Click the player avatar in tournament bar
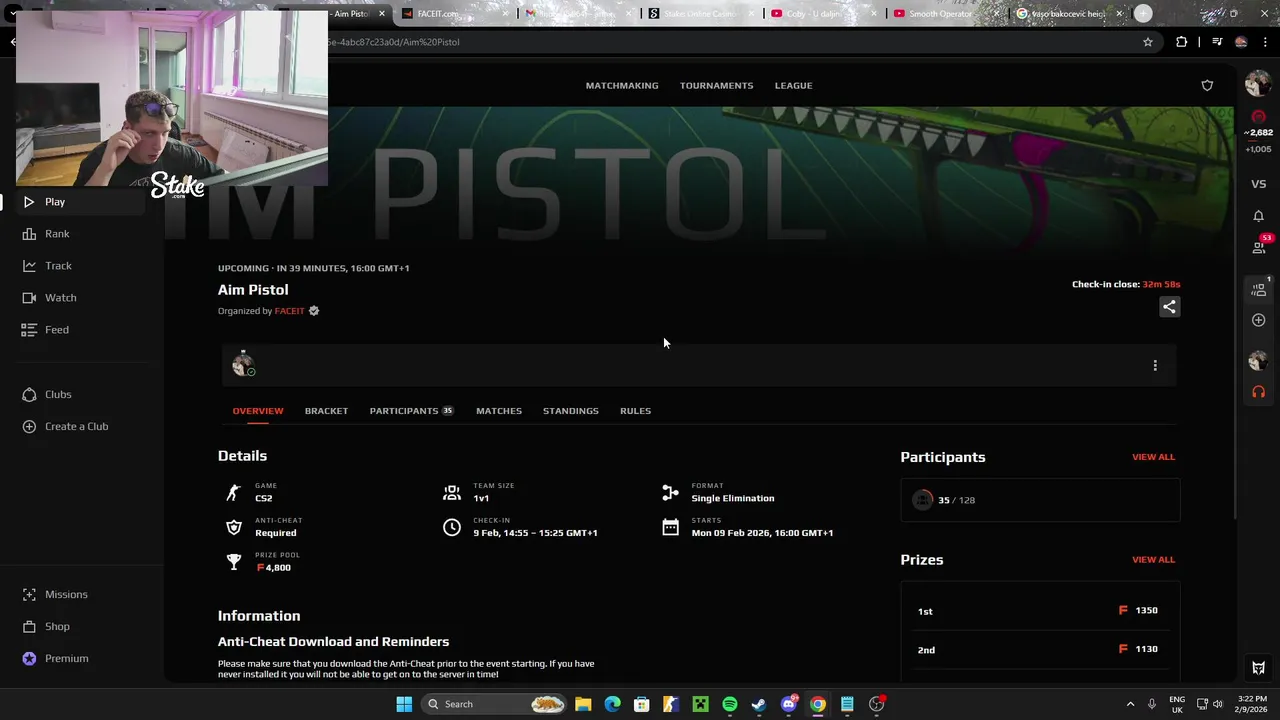The image size is (1280, 720). click(x=243, y=365)
